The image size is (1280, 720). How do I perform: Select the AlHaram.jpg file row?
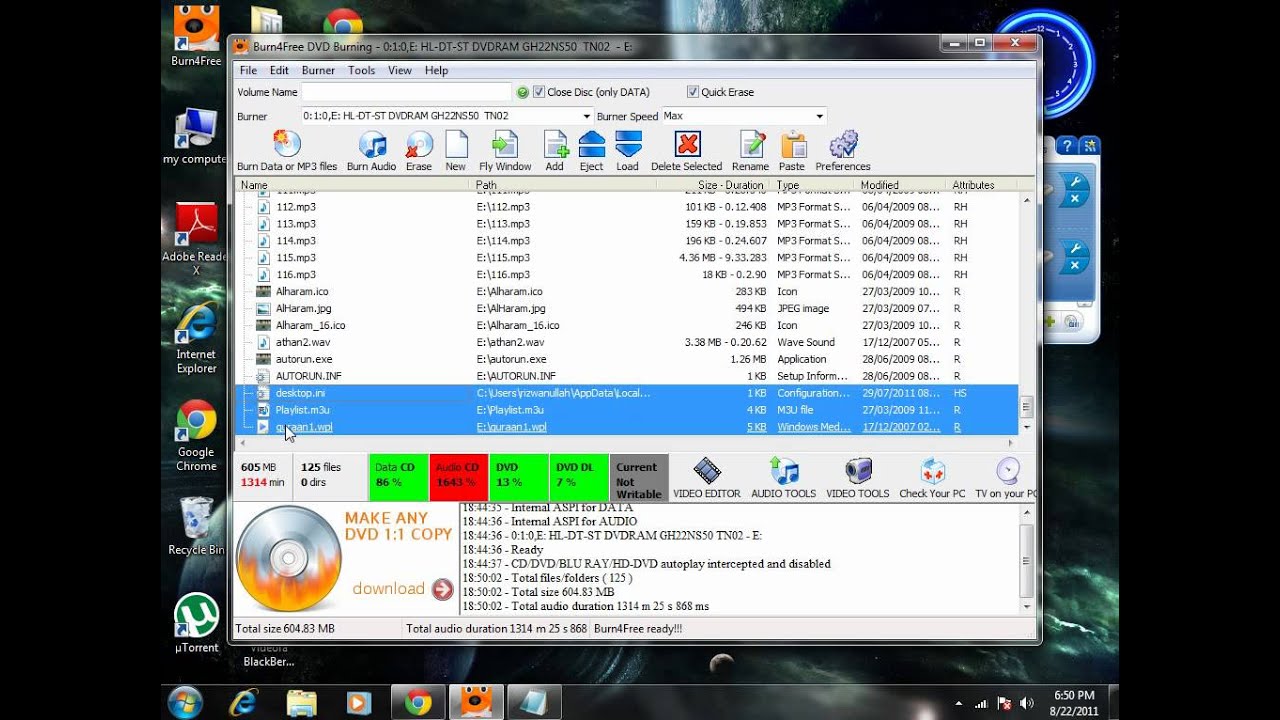point(627,309)
